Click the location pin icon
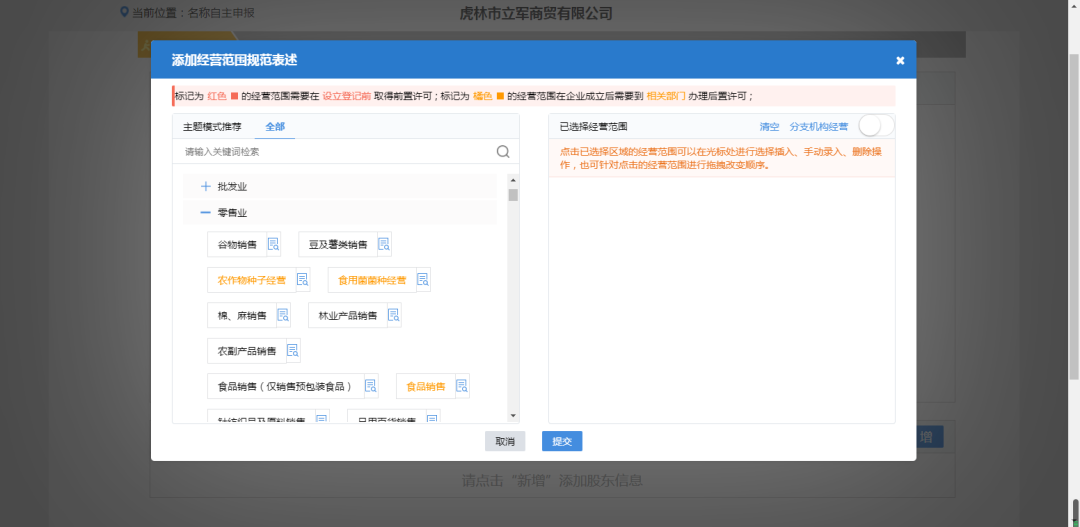 click(124, 12)
